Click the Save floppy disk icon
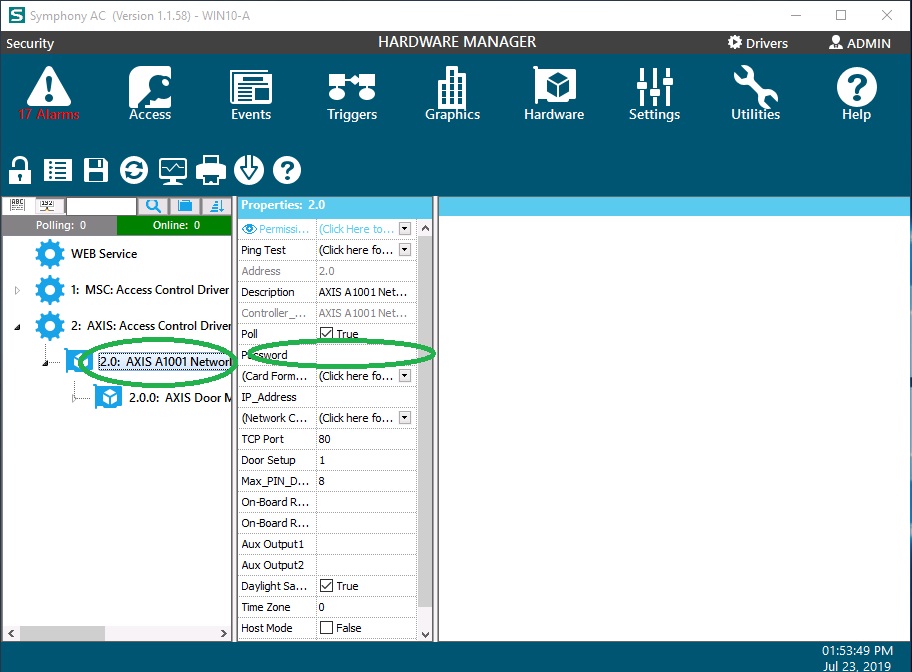The height and width of the screenshot is (672, 912). click(x=96, y=170)
